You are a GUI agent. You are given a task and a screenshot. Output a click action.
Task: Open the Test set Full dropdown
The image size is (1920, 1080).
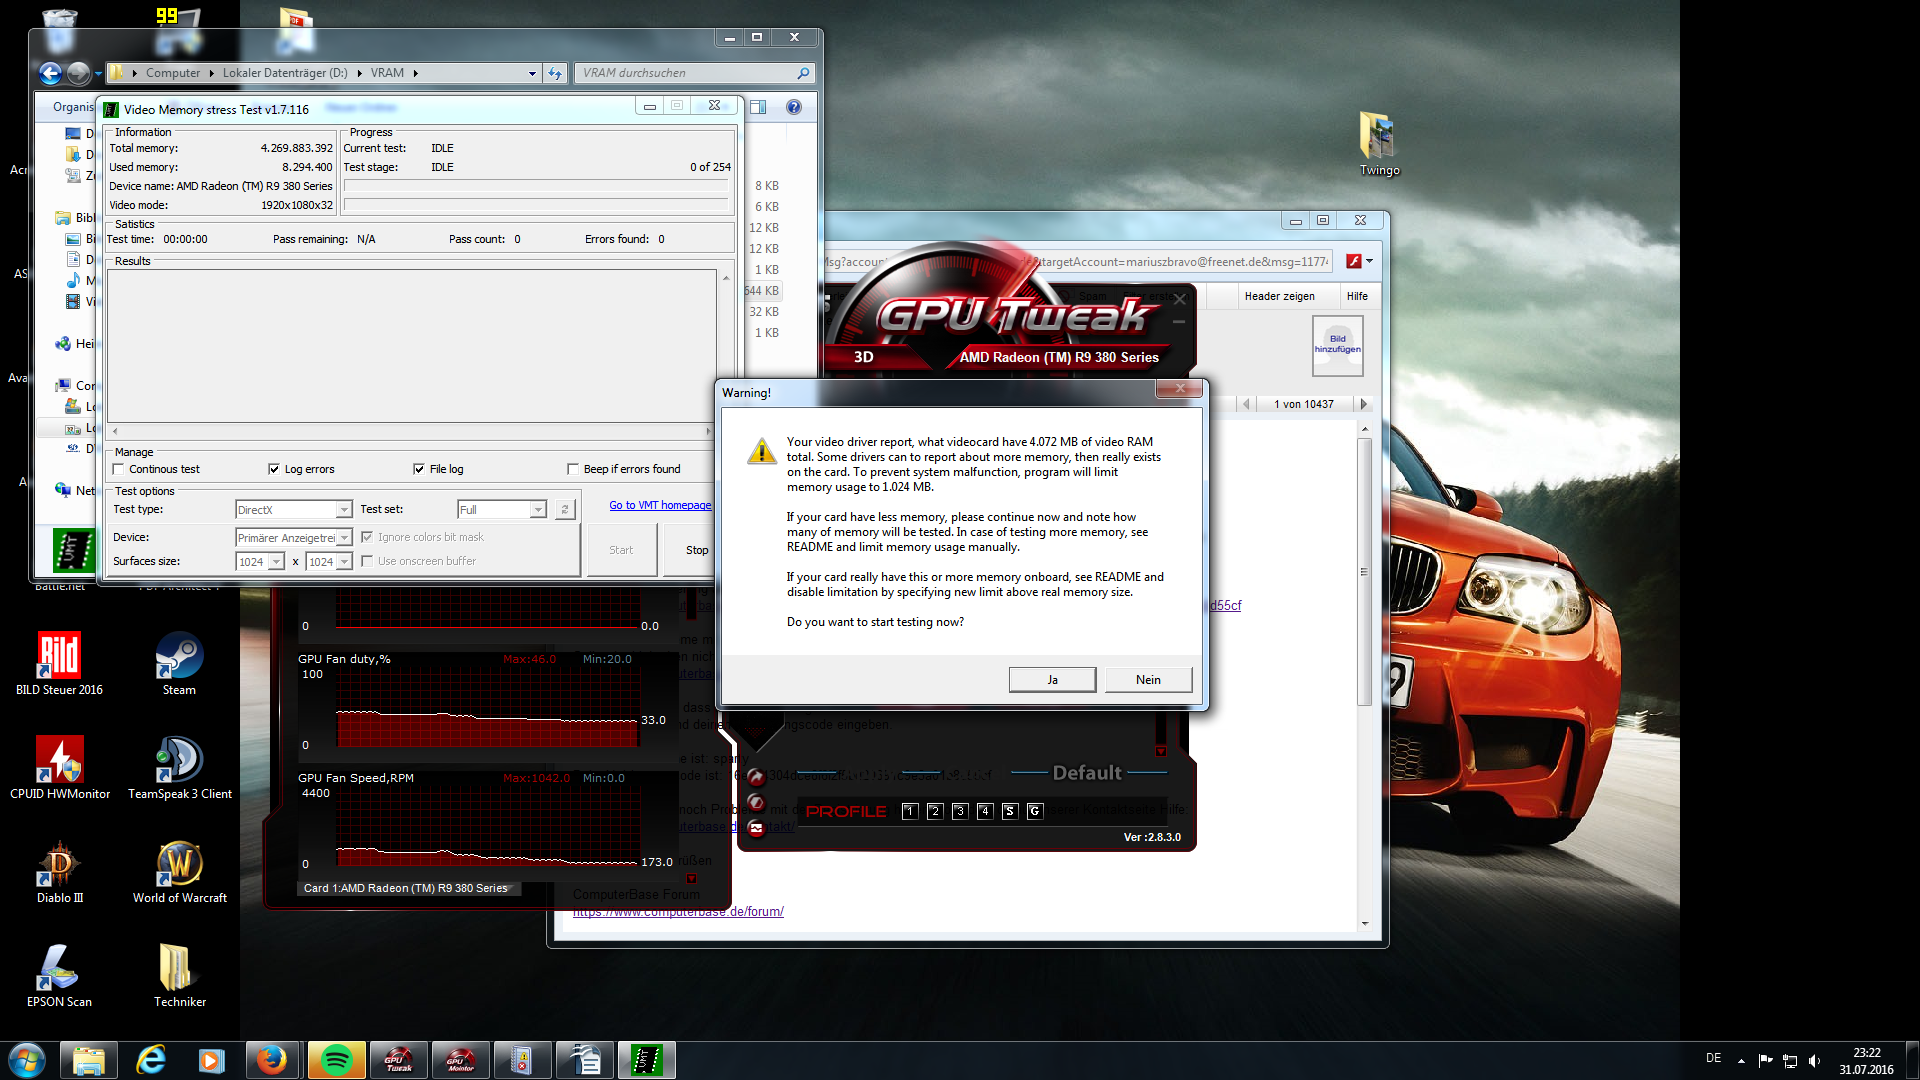coord(538,510)
